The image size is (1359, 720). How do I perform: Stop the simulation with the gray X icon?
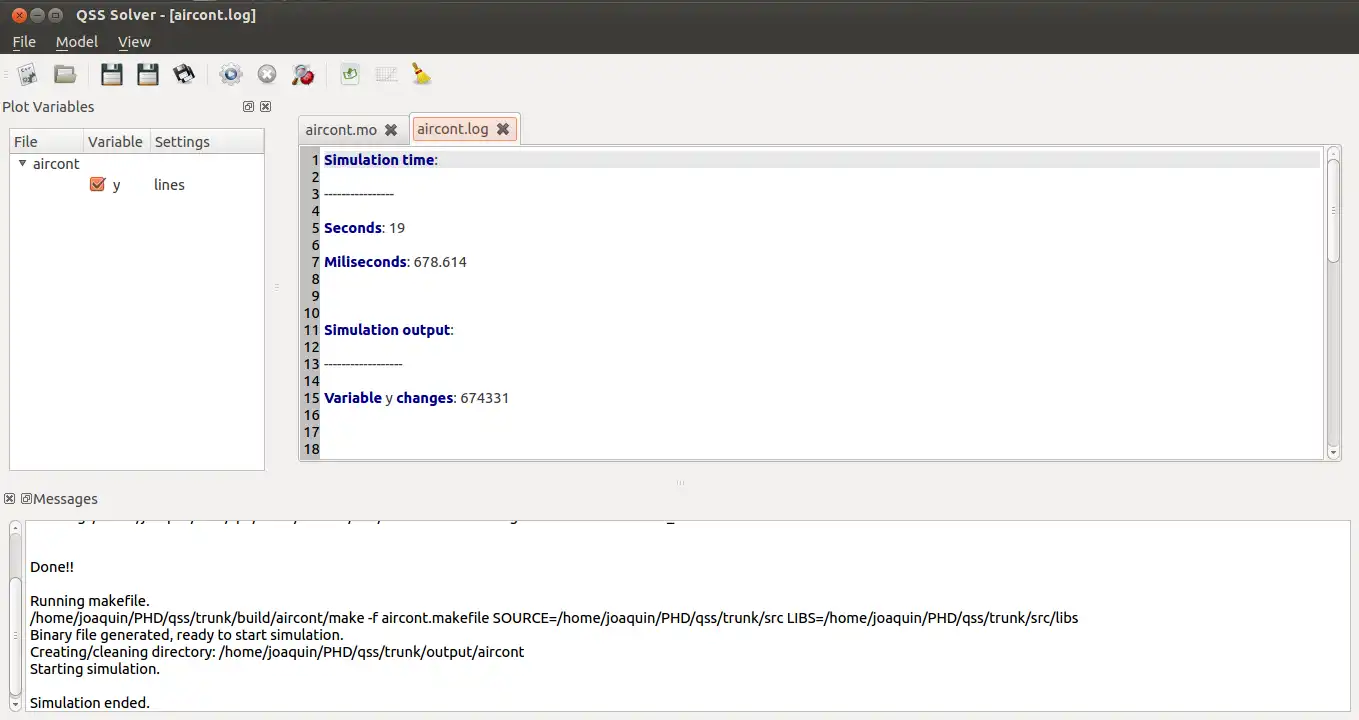pyautogui.click(x=267, y=74)
